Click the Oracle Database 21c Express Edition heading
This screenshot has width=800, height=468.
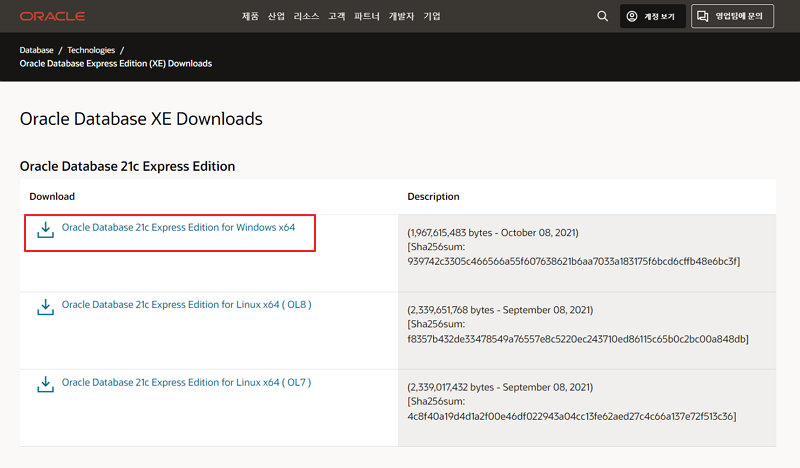(x=127, y=166)
